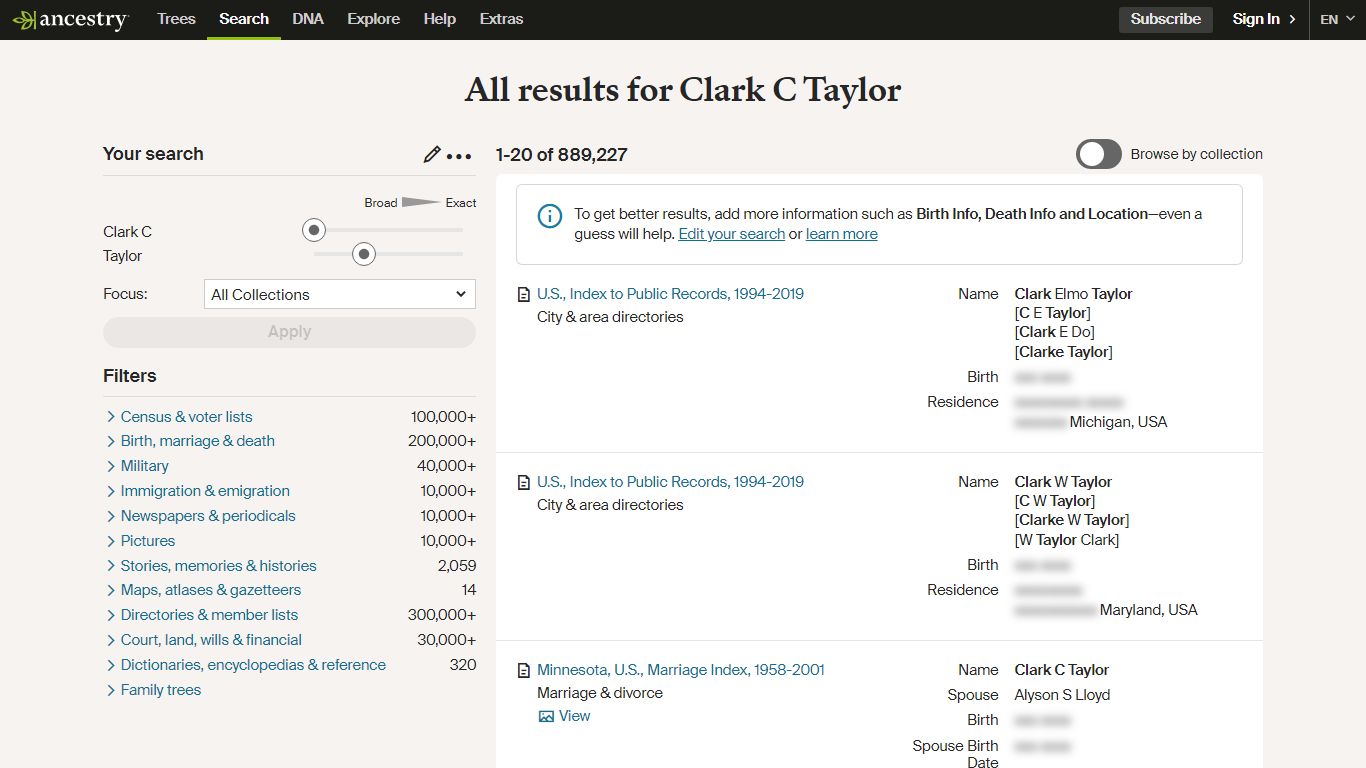Click the info icon in the tip box
The image size is (1366, 768).
coord(550,215)
